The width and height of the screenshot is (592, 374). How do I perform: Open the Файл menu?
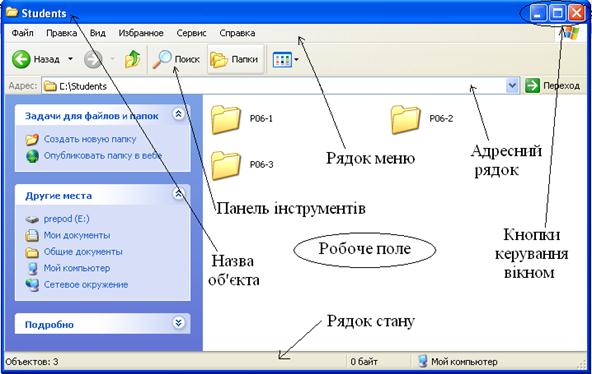[22, 33]
